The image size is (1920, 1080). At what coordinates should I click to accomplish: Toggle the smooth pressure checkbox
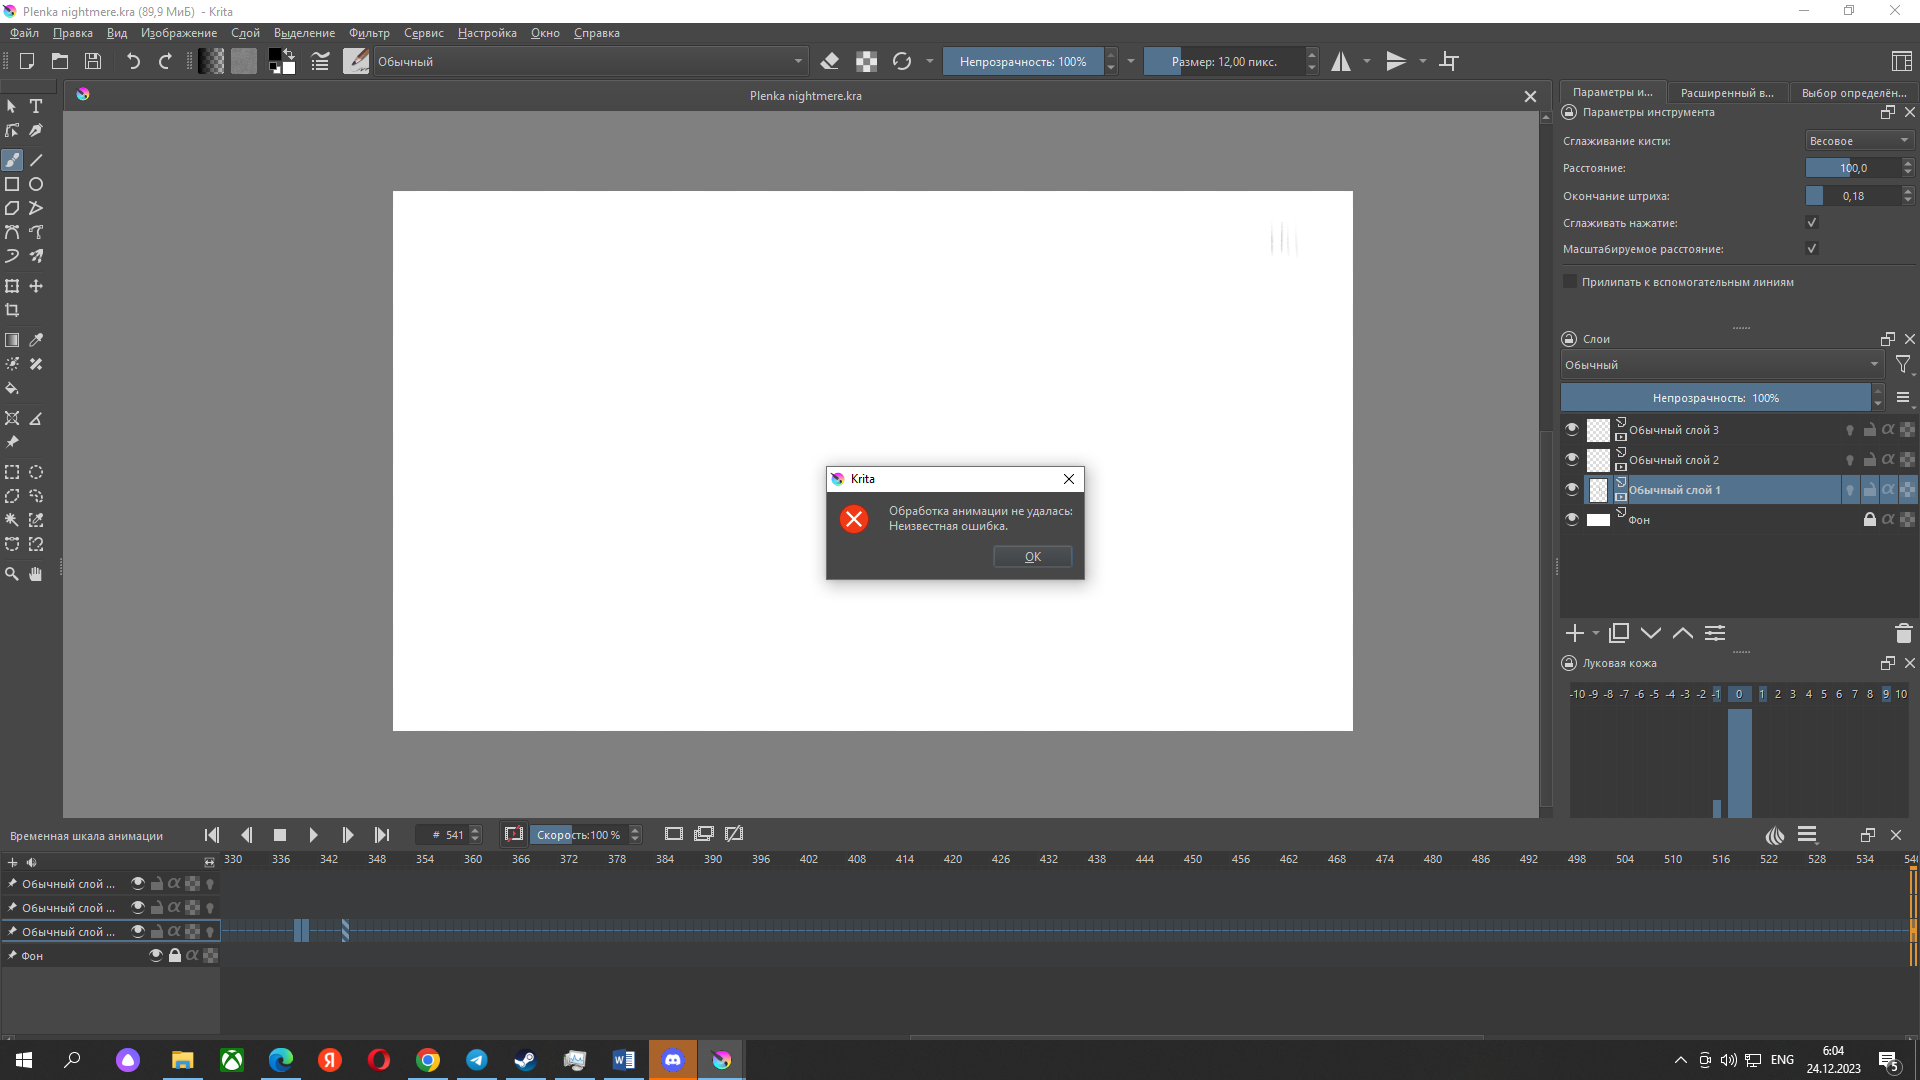1812,222
